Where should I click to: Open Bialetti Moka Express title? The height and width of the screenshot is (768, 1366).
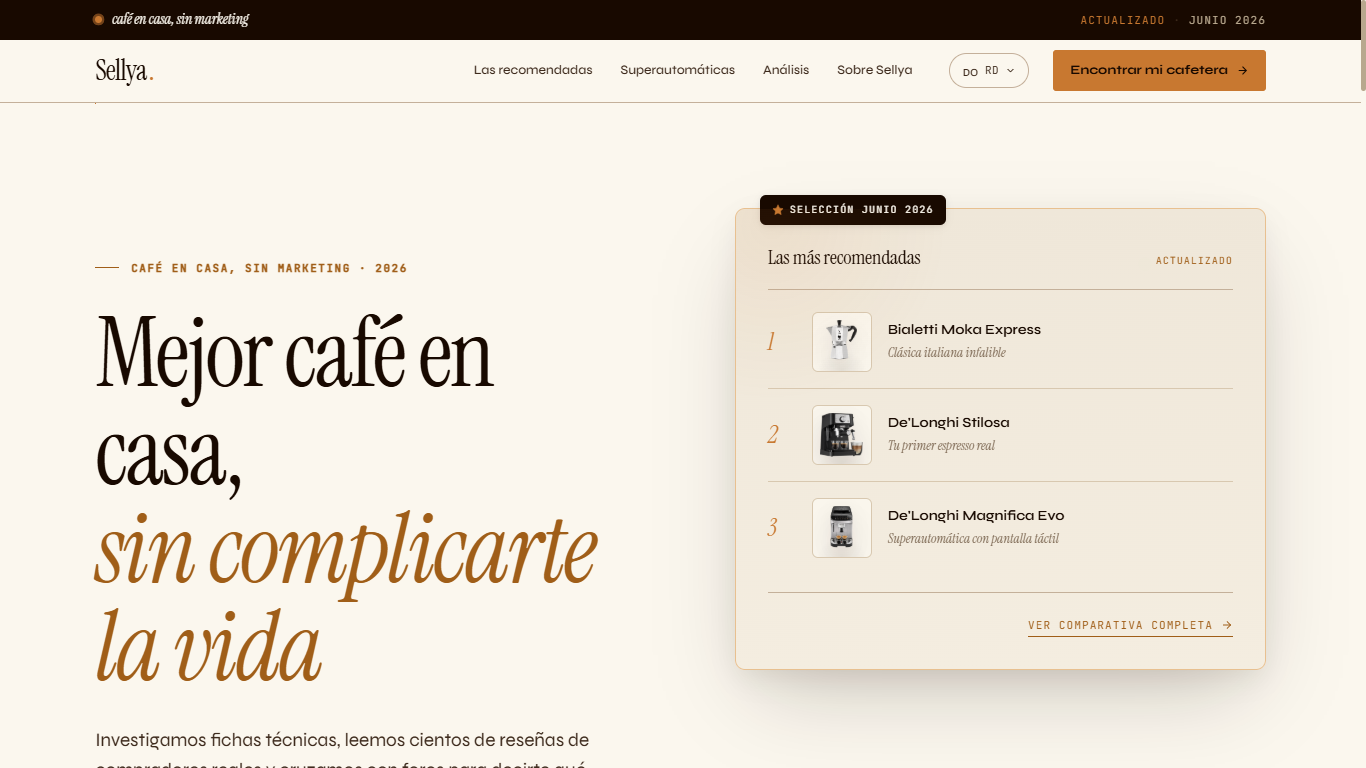click(x=964, y=330)
